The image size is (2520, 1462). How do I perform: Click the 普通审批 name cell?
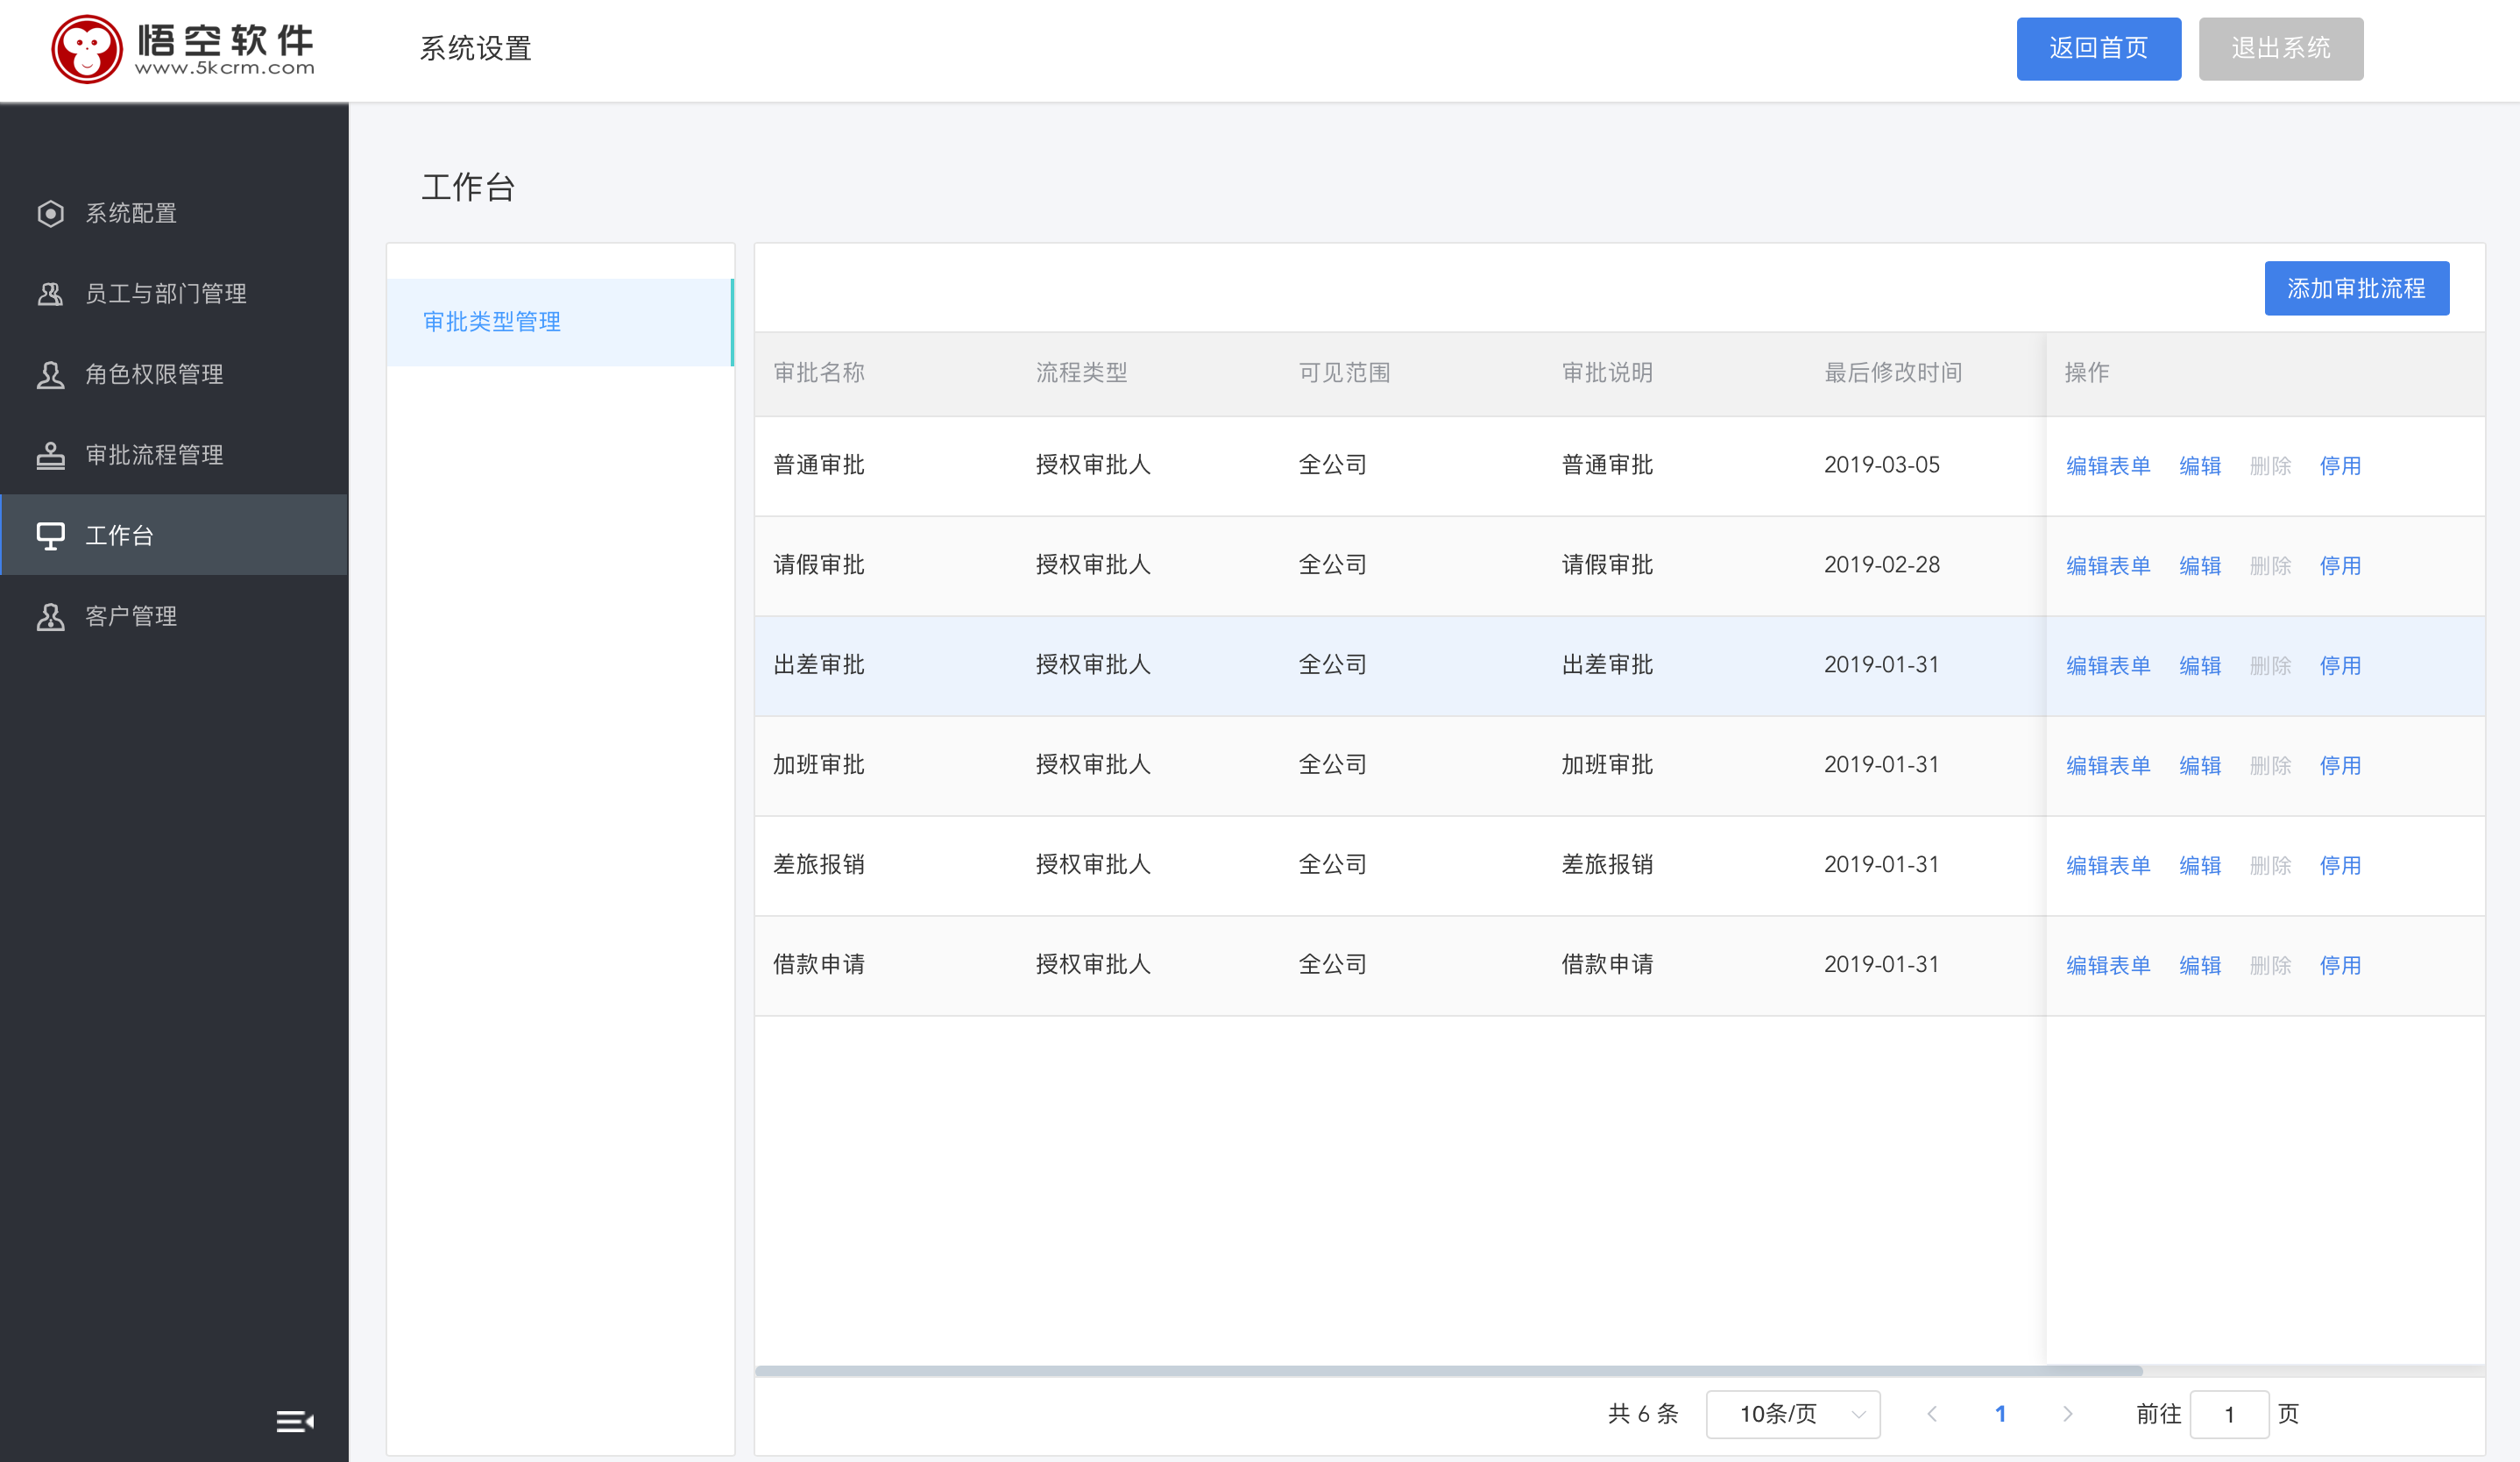(x=819, y=465)
